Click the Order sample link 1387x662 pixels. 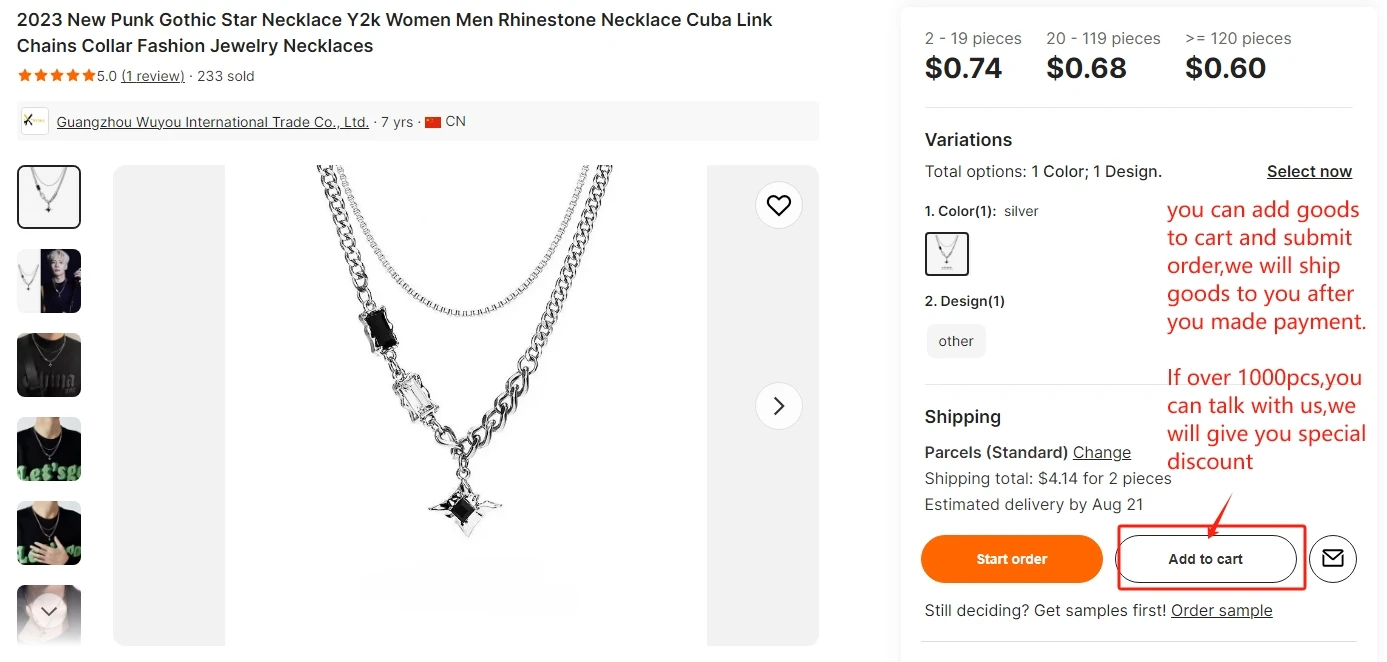point(1221,610)
